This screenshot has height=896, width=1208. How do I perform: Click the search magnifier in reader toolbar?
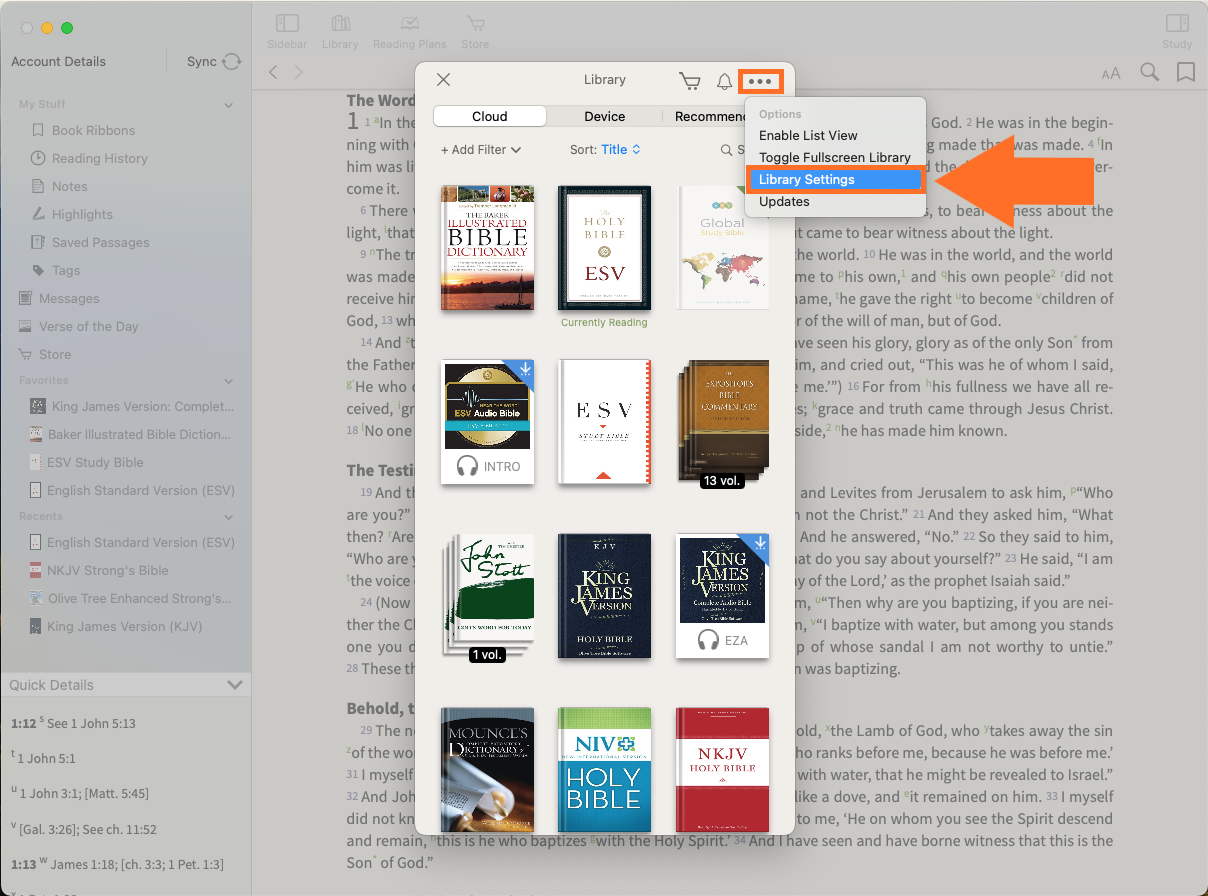[x=1150, y=72]
